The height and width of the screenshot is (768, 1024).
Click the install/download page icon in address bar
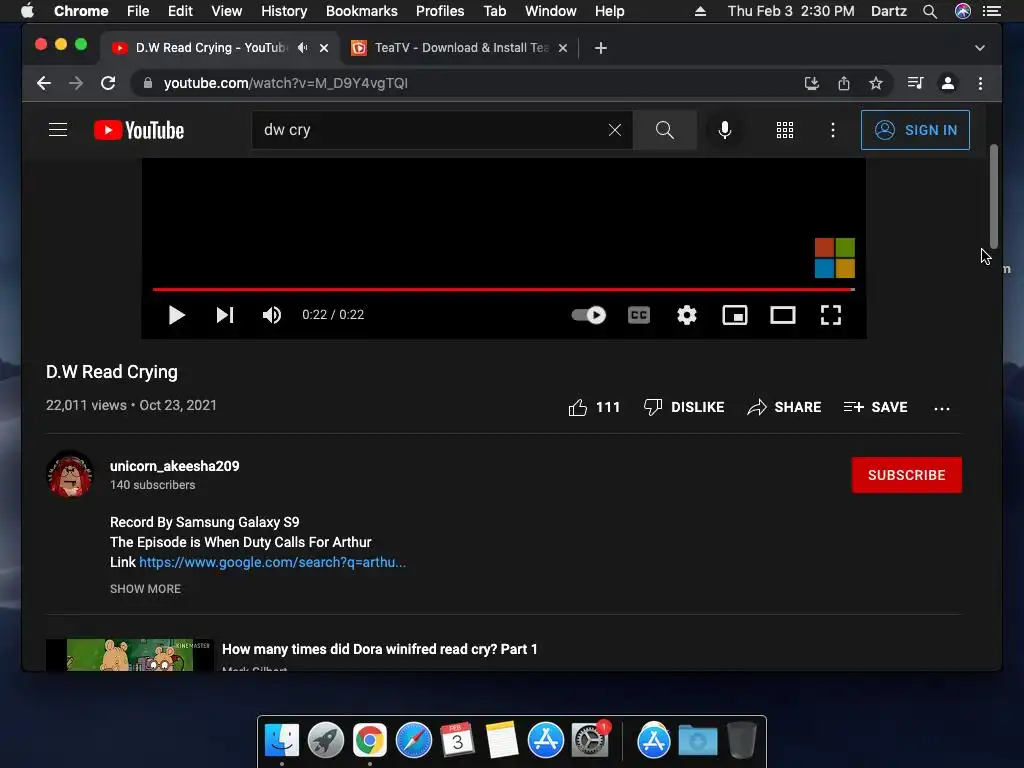(812, 83)
